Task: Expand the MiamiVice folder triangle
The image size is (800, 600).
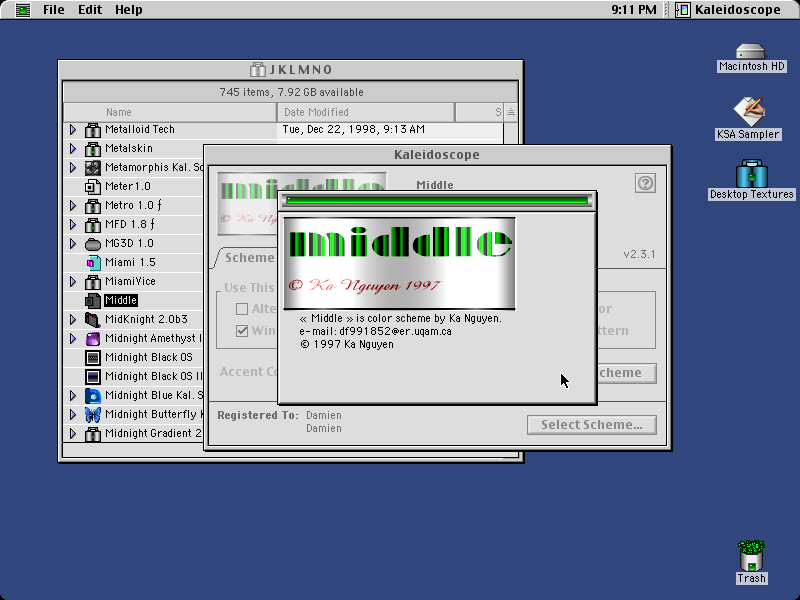Action: point(72,282)
